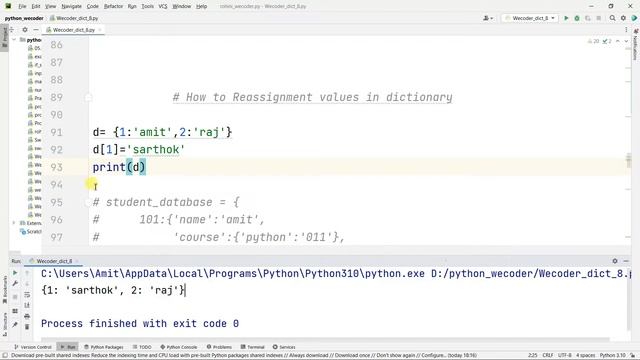The width and height of the screenshot is (640, 360).
Task: Collapse the python project root folder
Action: (14, 40)
